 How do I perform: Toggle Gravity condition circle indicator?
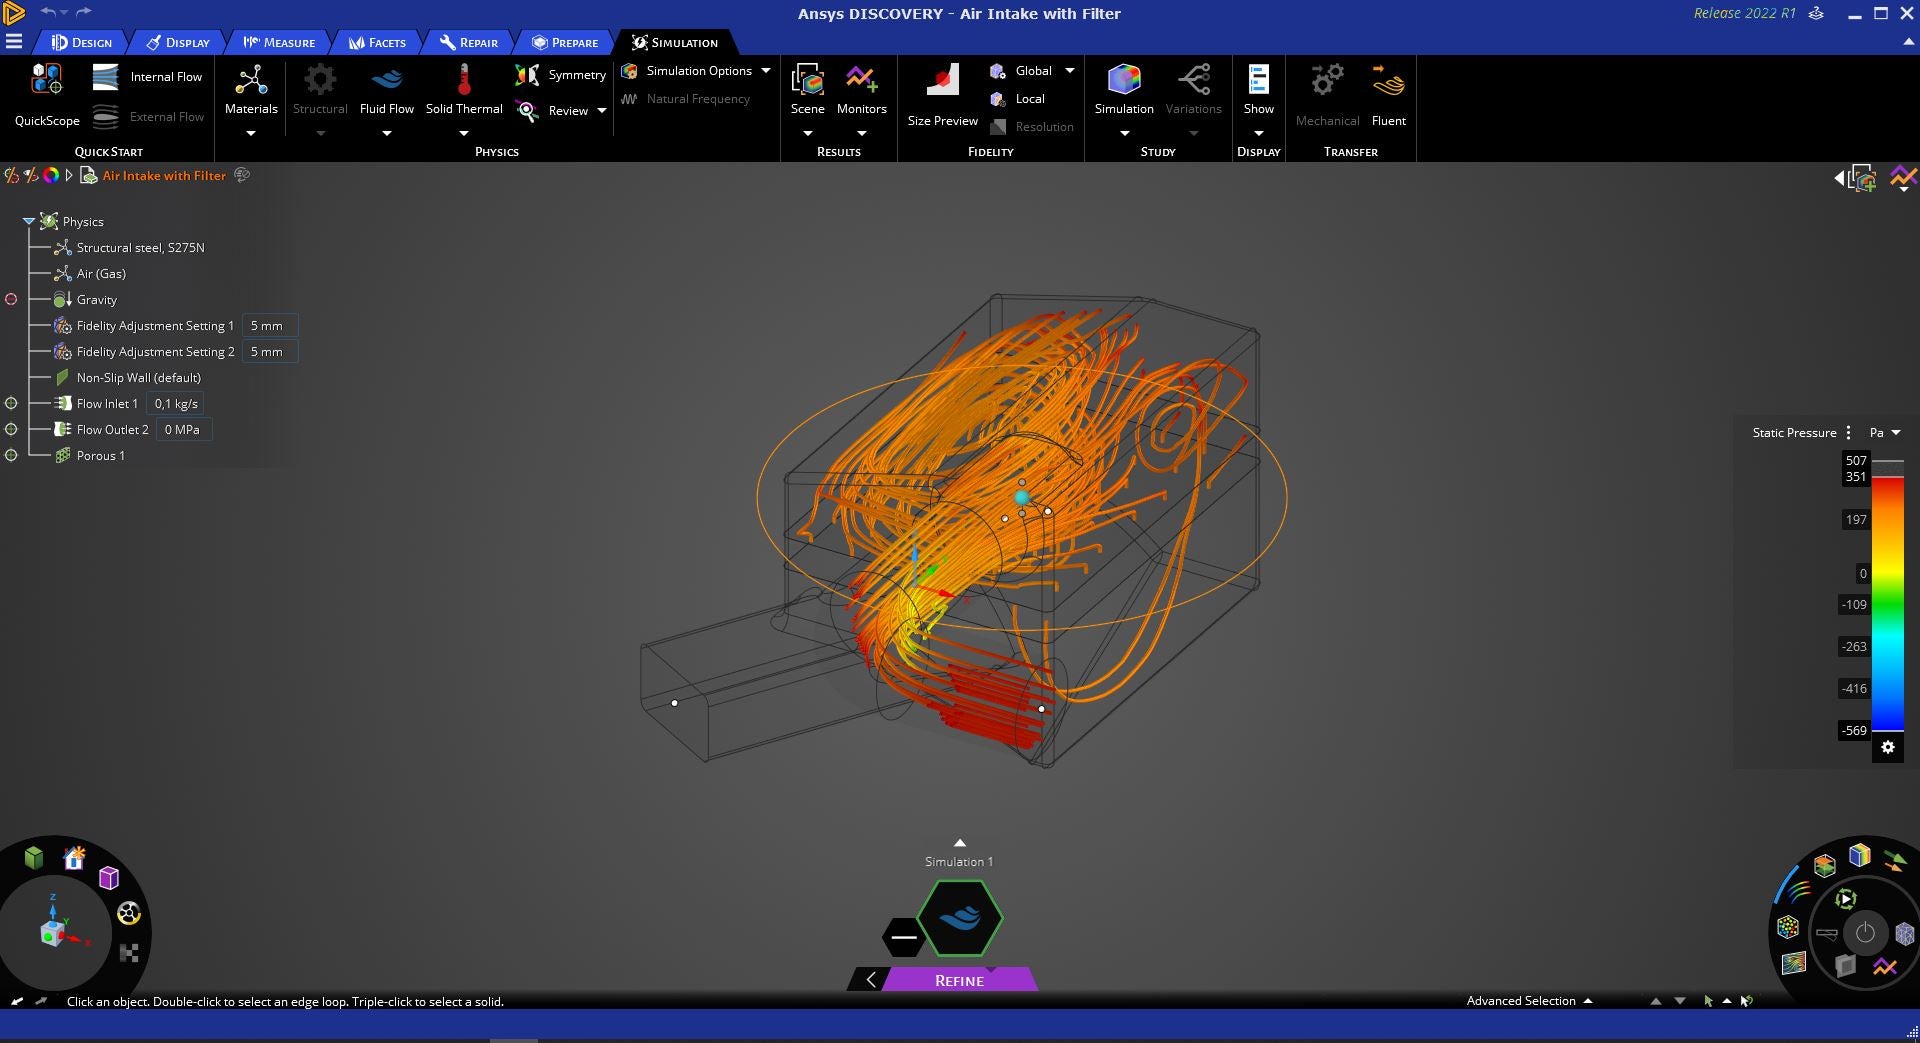click(11, 299)
